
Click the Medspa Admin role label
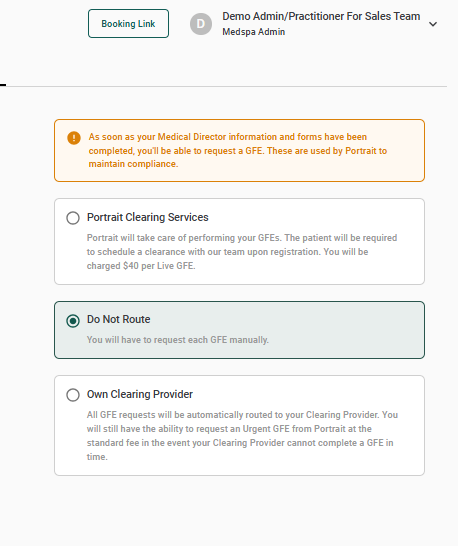click(x=254, y=32)
